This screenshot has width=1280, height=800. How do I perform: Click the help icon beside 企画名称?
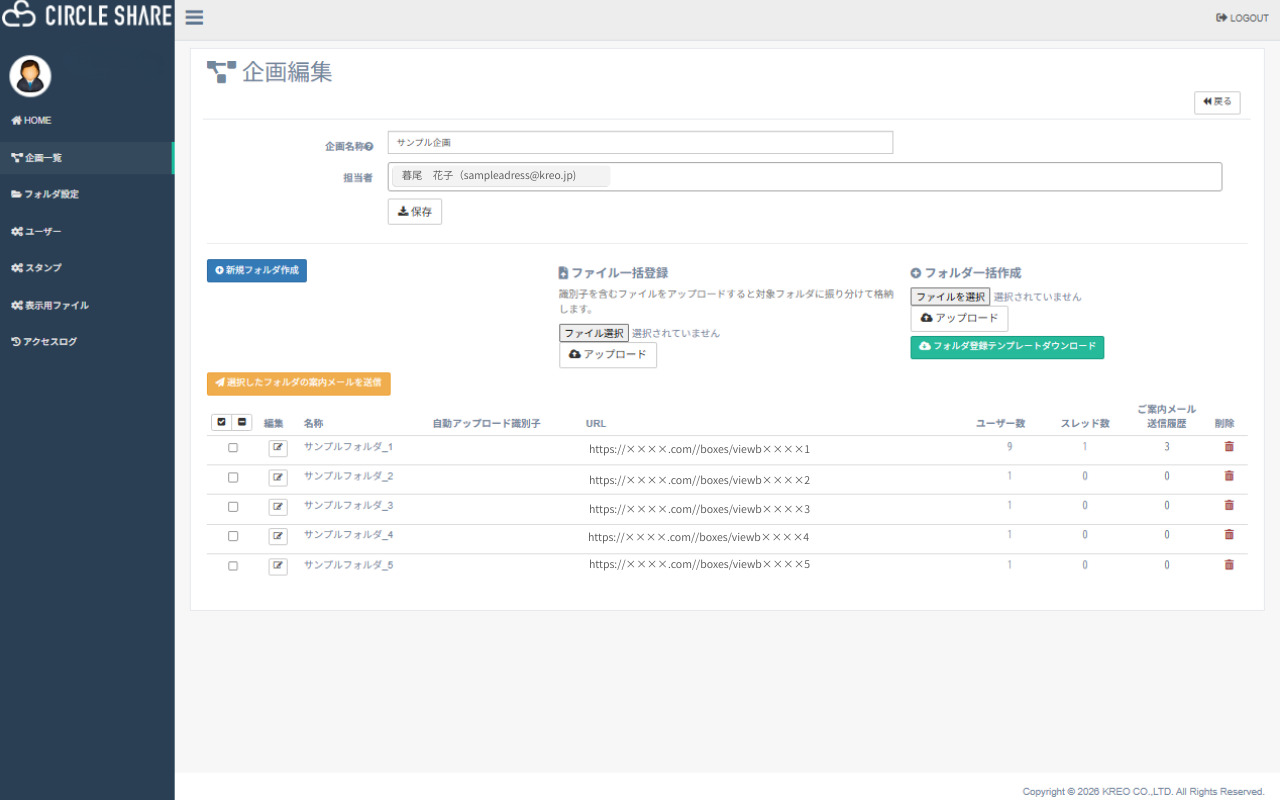point(369,147)
